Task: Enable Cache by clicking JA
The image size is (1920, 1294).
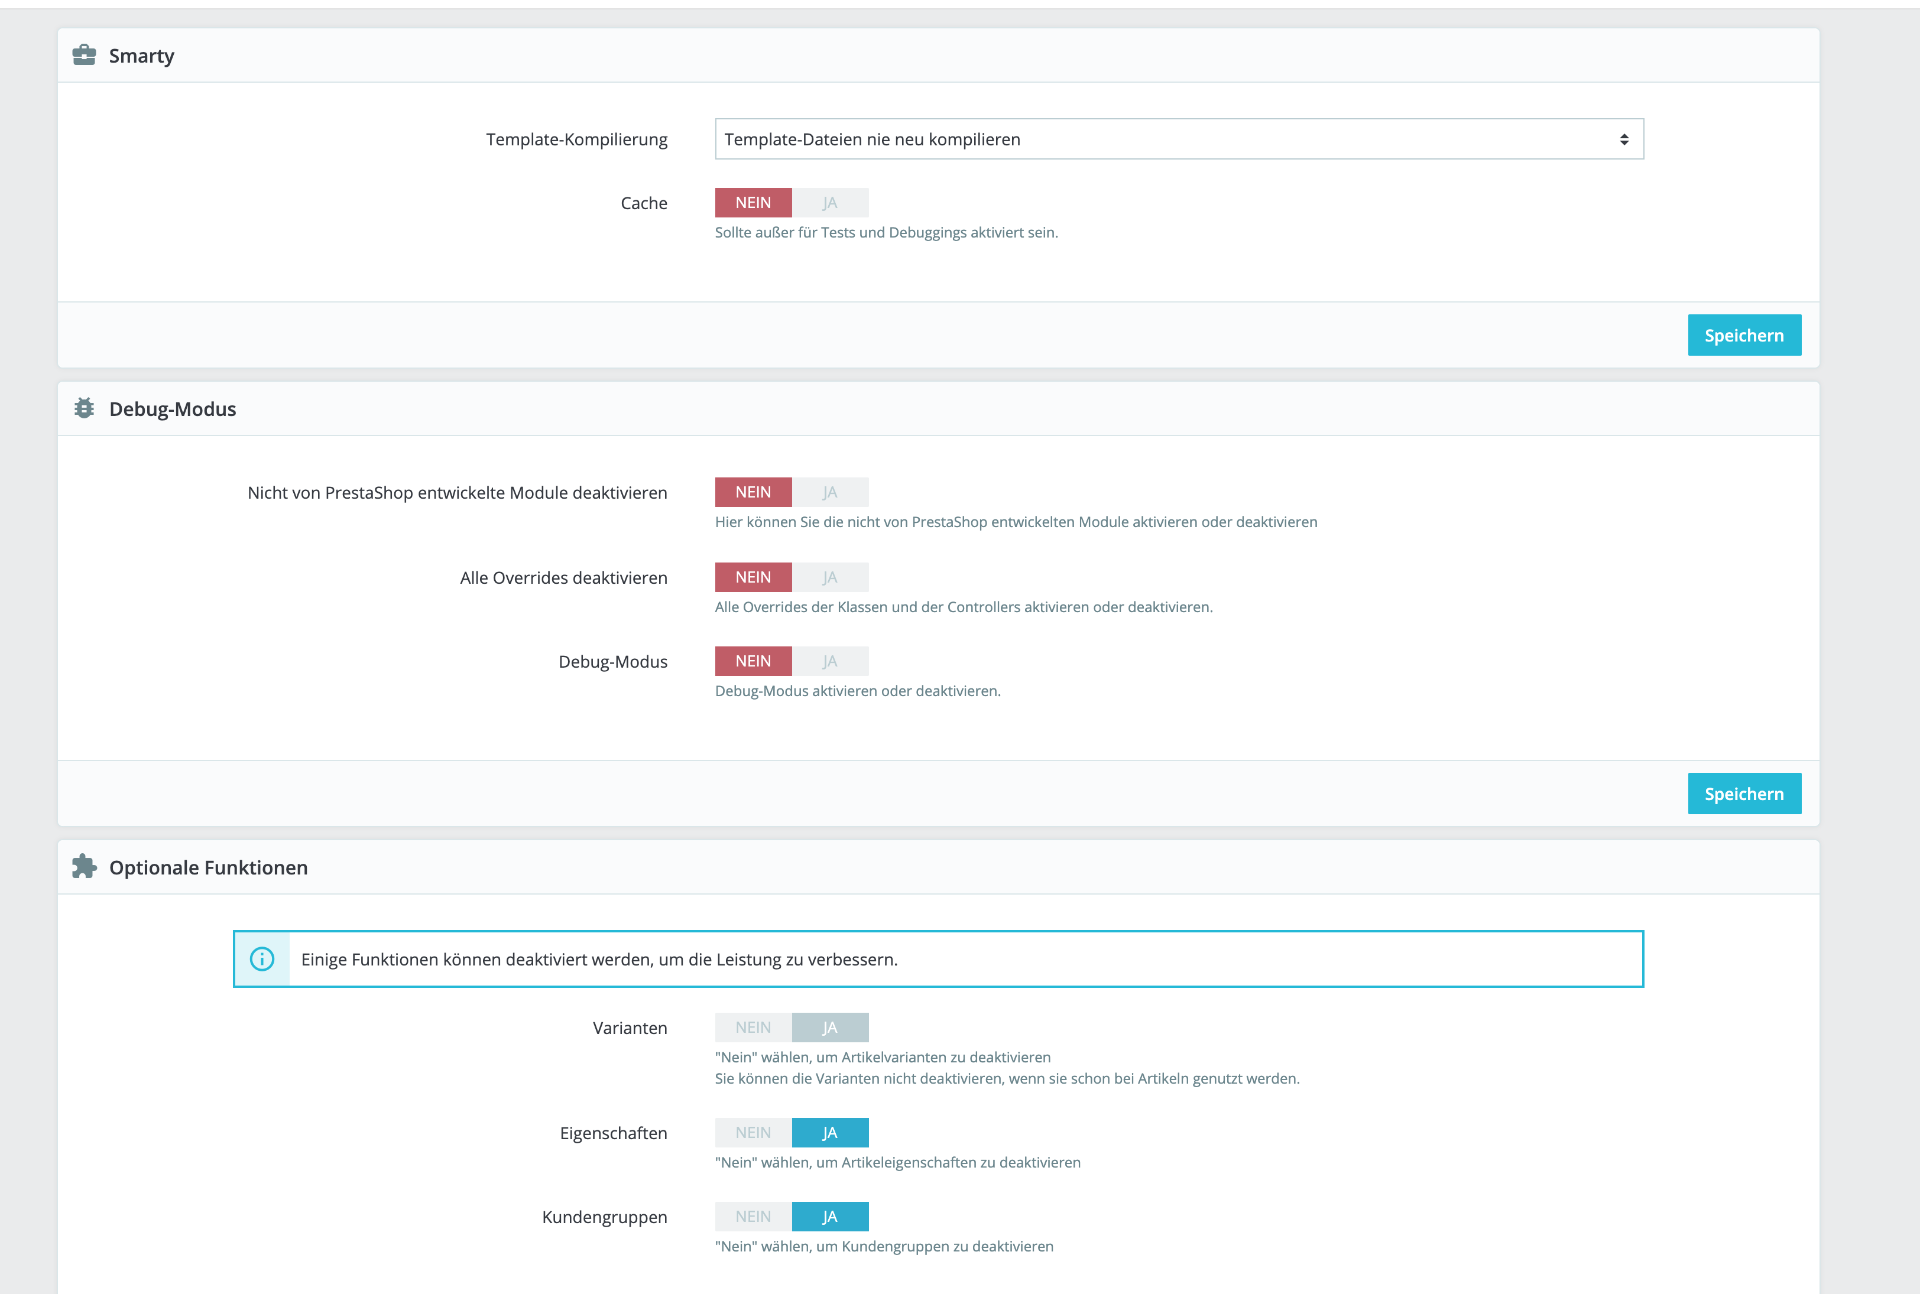Action: click(830, 203)
